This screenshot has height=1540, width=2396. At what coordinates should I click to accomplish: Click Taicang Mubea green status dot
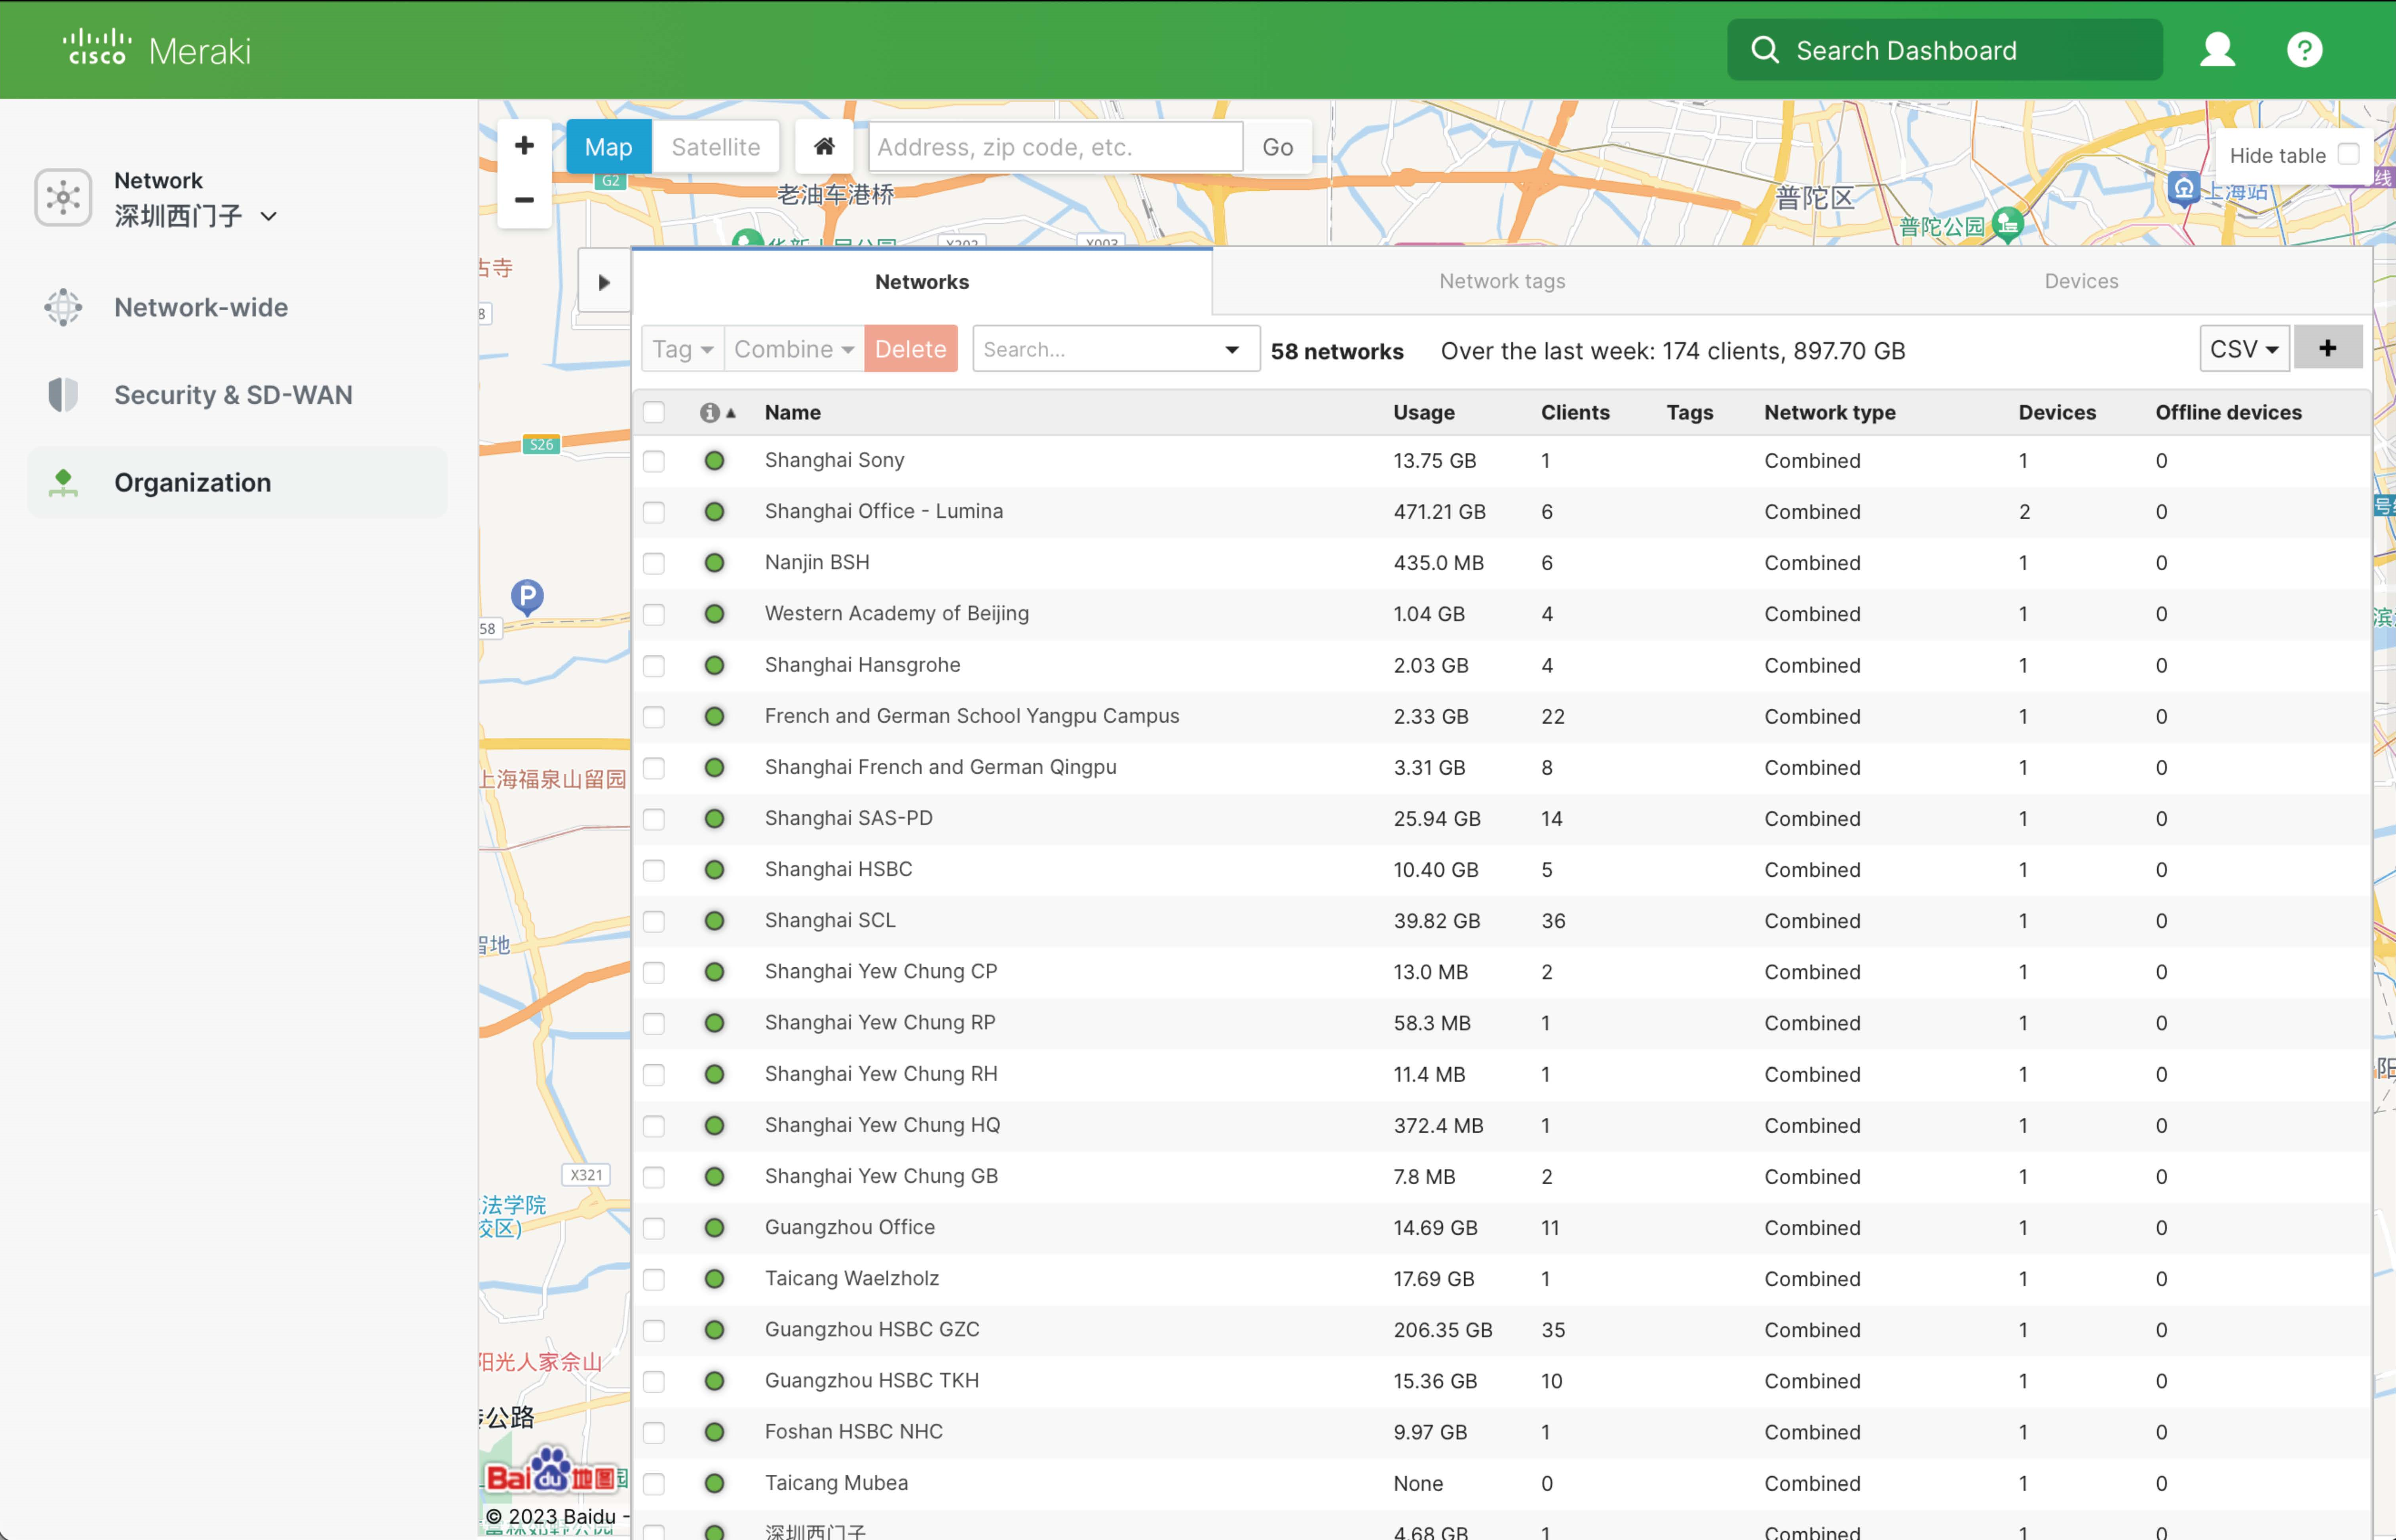714,1483
